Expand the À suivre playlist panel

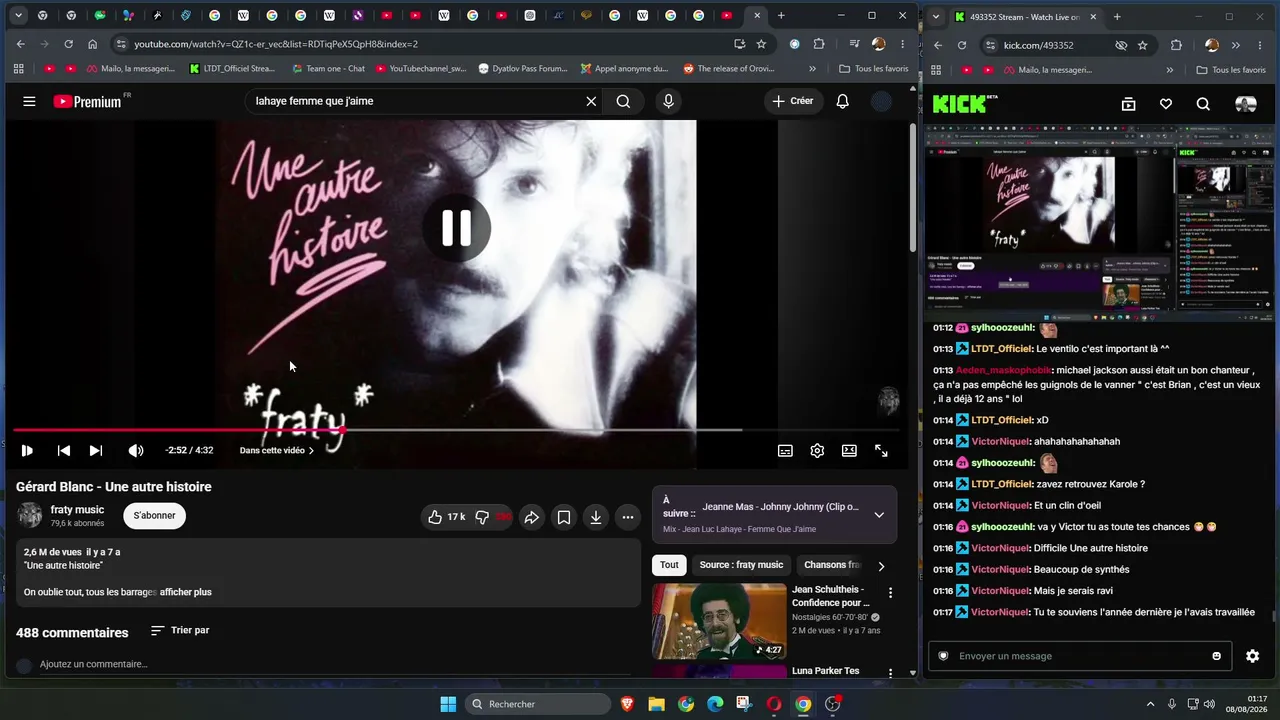879,515
